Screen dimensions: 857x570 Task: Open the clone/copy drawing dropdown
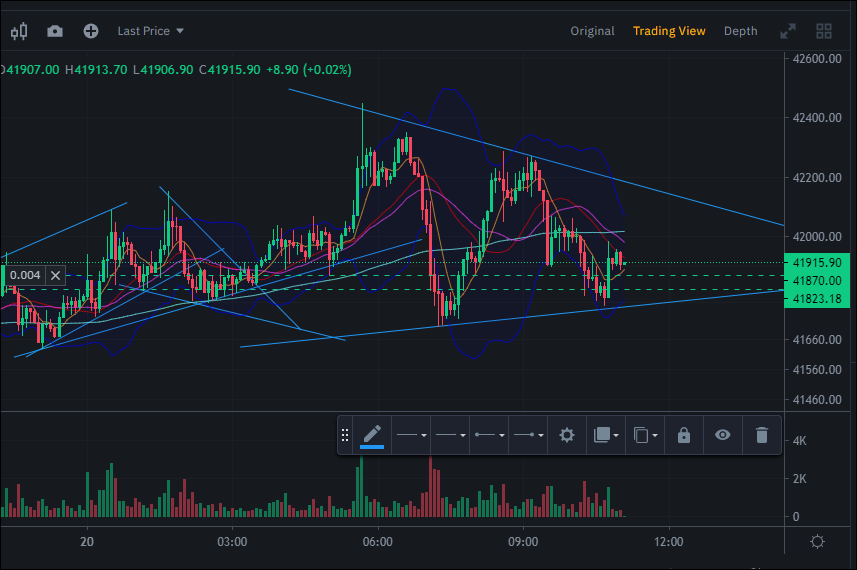pyautogui.click(x=645, y=435)
